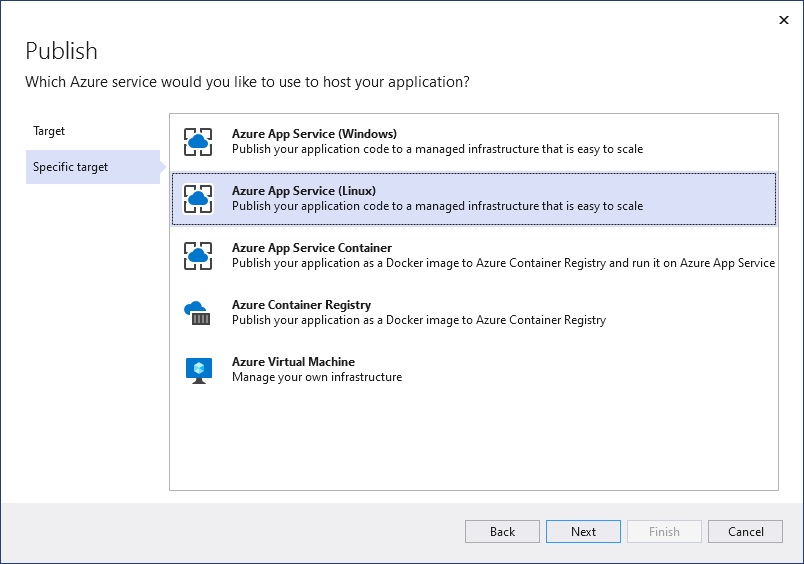The height and width of the screenshot is (564, 804).
Task: Click the Azure App Service (Windows) icon
Action: (x=198, y=142)
